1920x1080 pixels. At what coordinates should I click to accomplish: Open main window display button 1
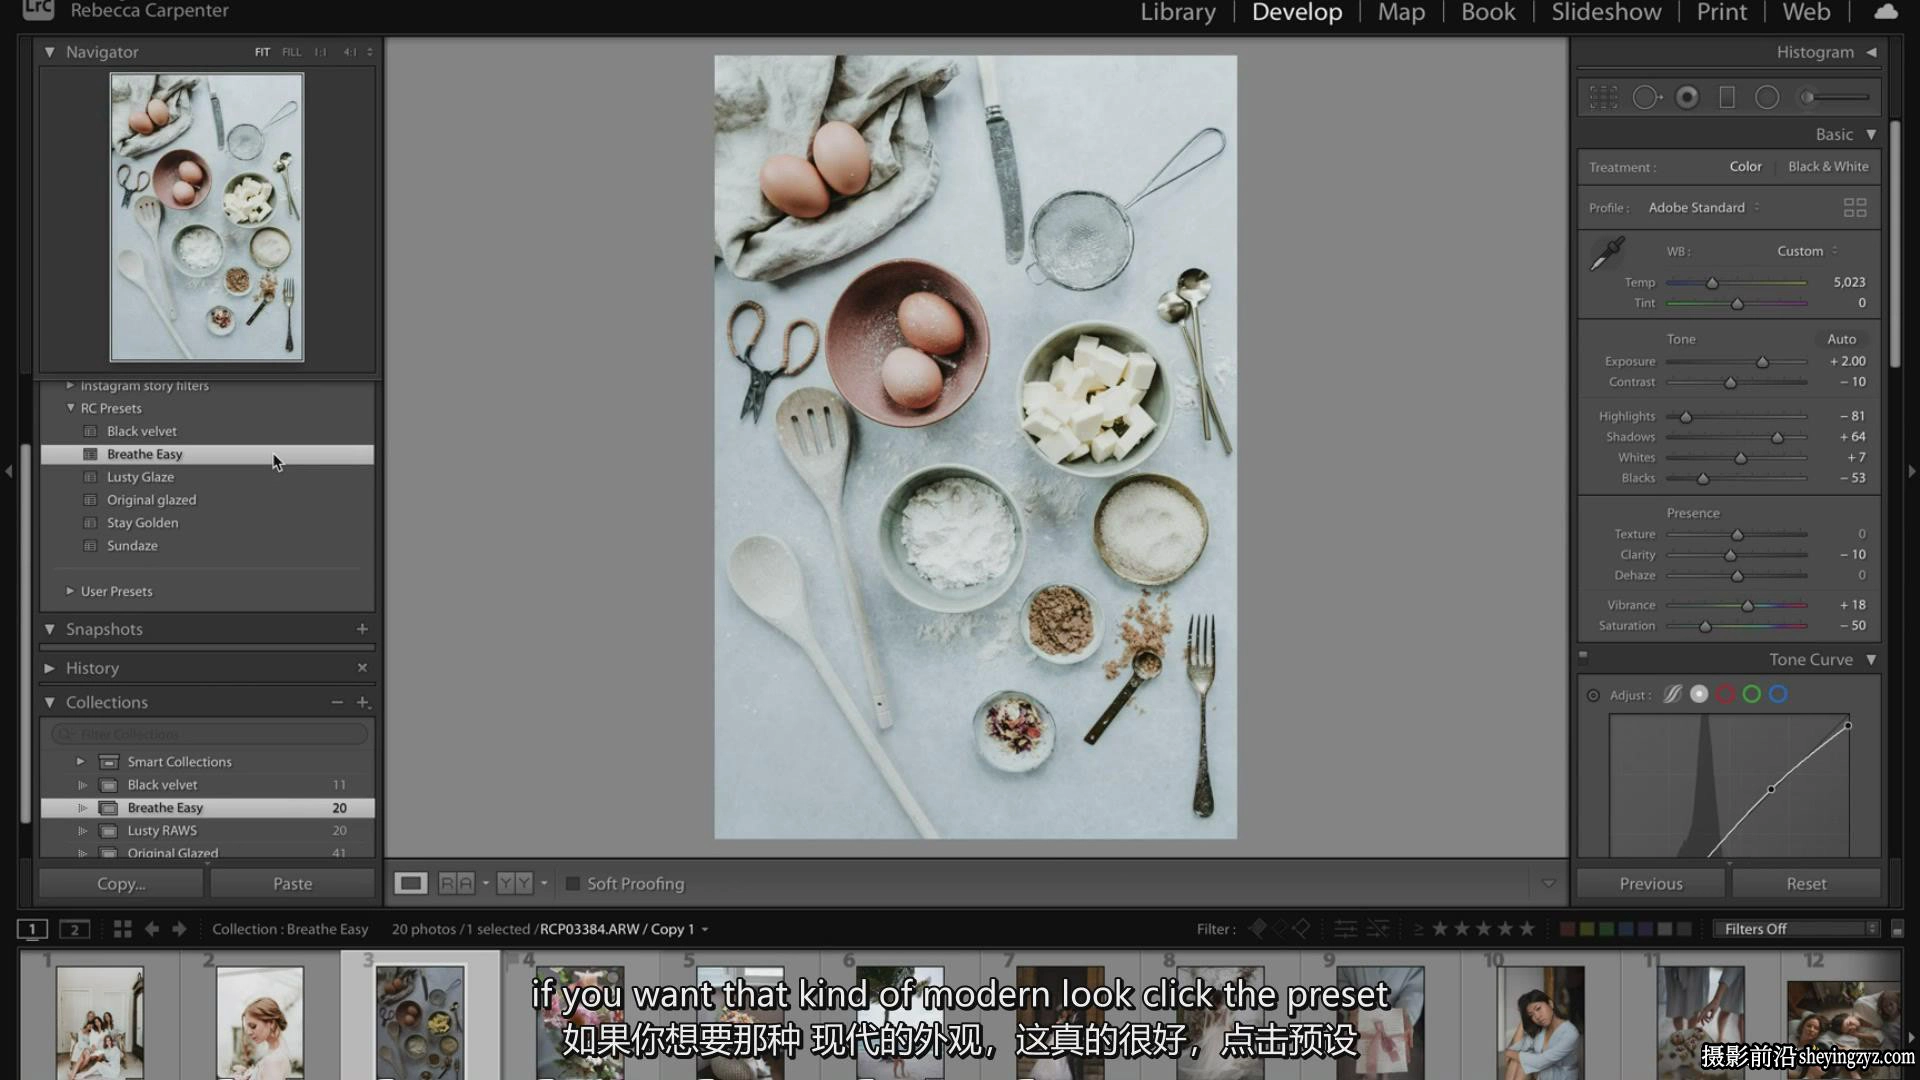pyautogui.click(x=32, y=929)
